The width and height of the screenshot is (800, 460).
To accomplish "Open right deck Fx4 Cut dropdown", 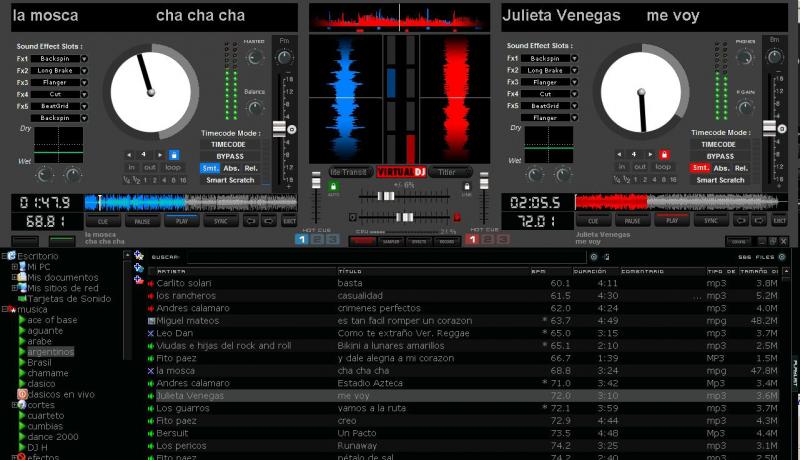I will [x=574, y=94].
